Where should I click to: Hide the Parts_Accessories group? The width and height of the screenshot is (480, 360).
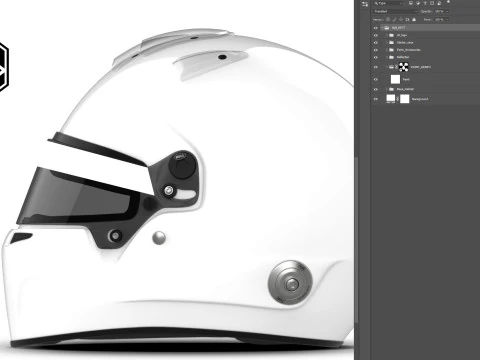pyautogui.click(x=376, y=50)
